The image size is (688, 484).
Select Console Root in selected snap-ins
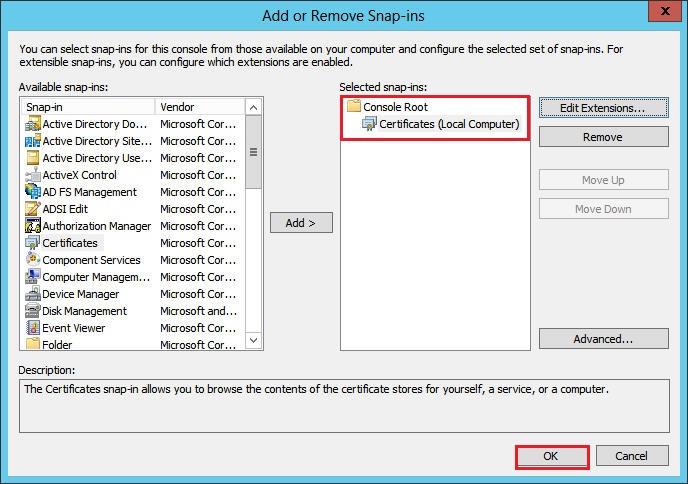(x=393, y=107)
